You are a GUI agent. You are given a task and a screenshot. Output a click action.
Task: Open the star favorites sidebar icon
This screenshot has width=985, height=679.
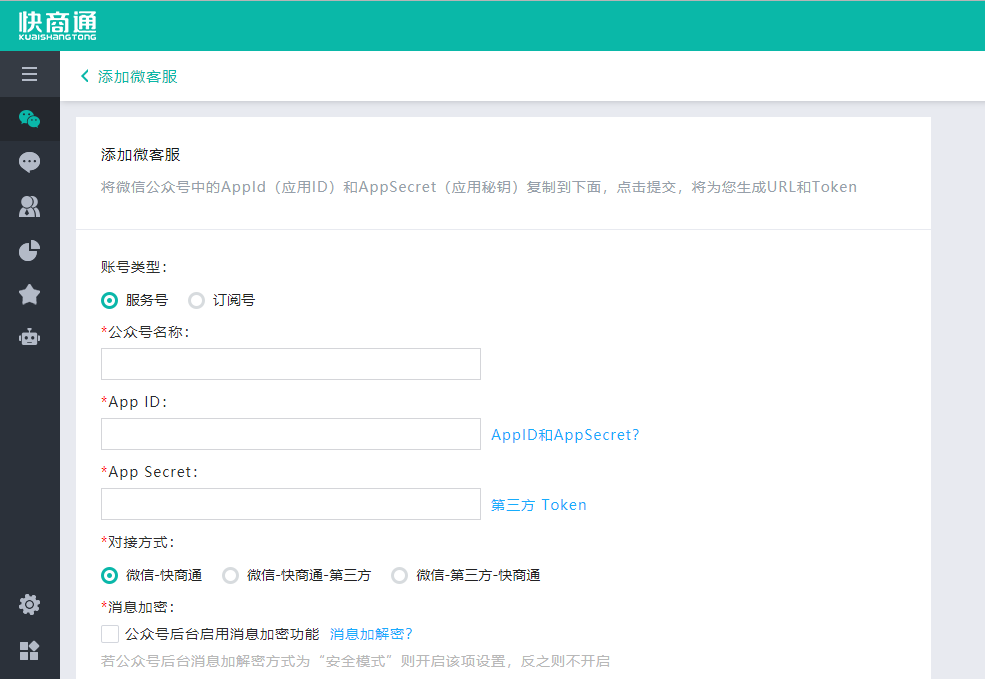click(x=30, y=294)
